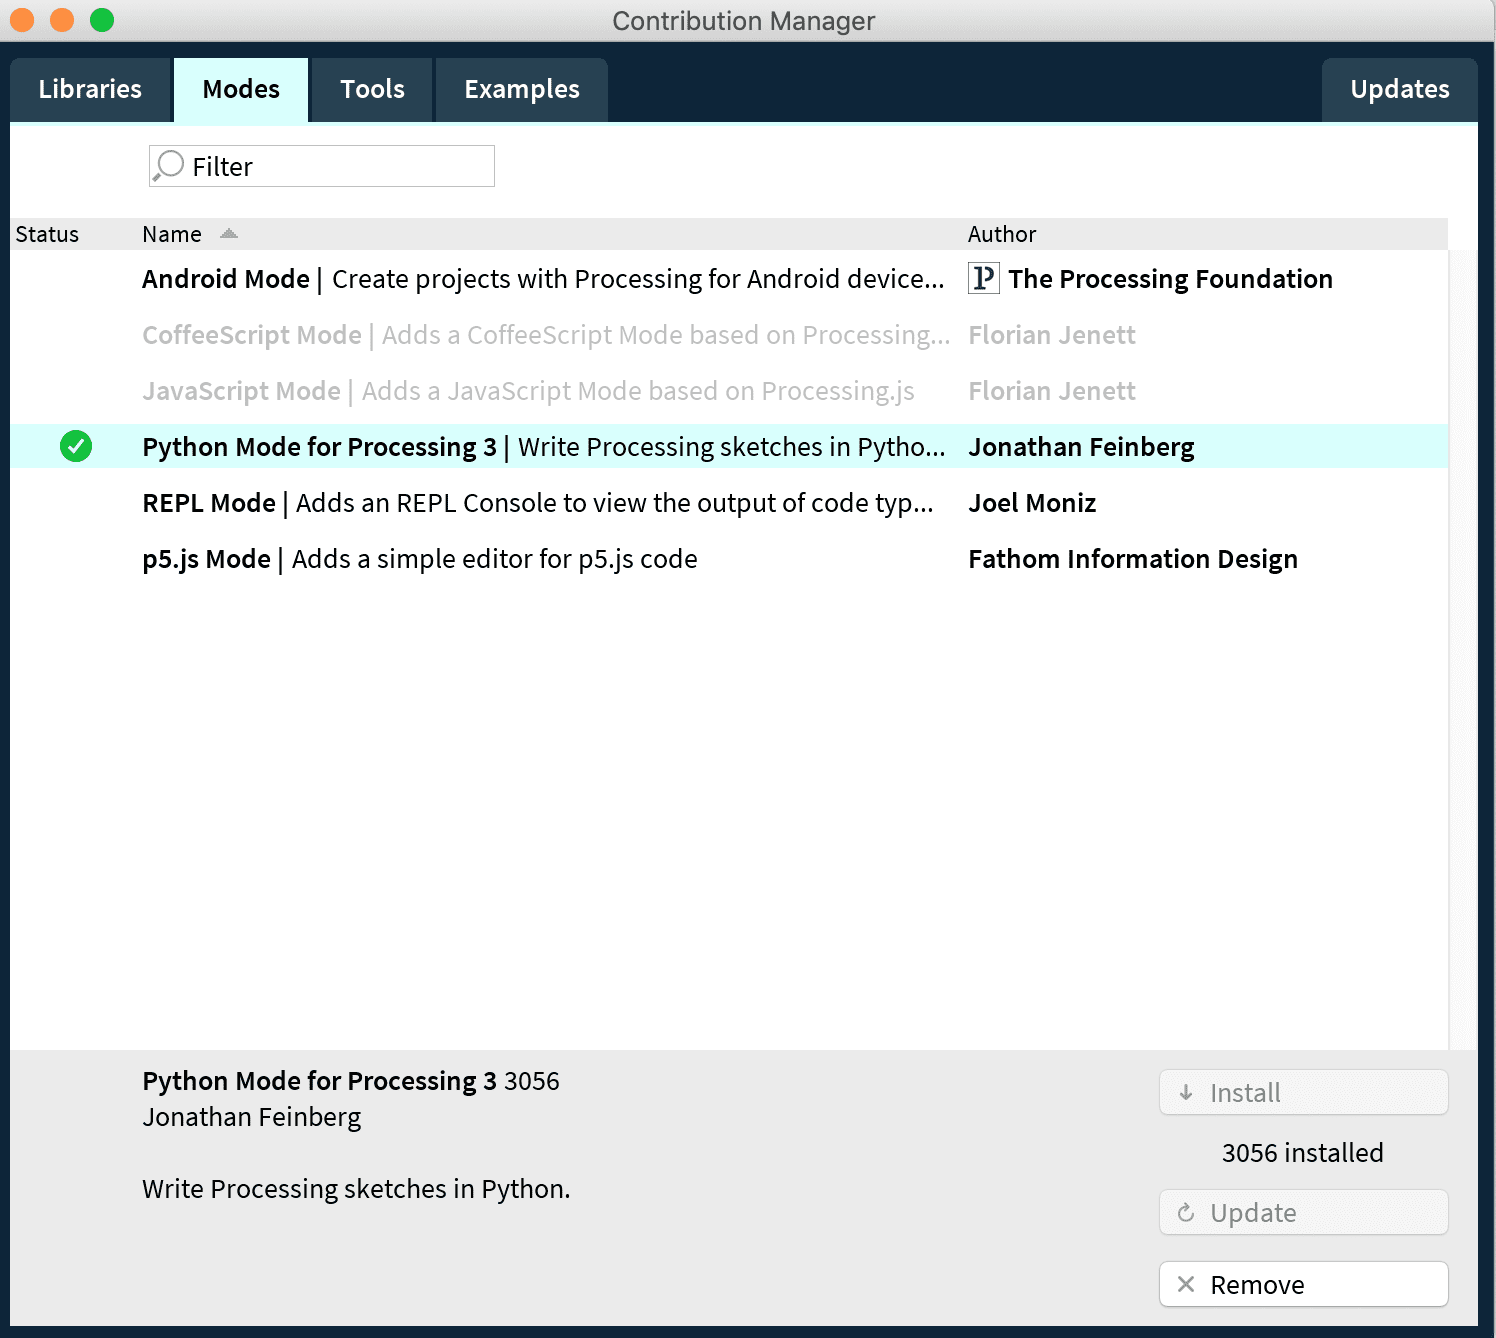Select the CoffeeScript Mode row

pos(545,335)
